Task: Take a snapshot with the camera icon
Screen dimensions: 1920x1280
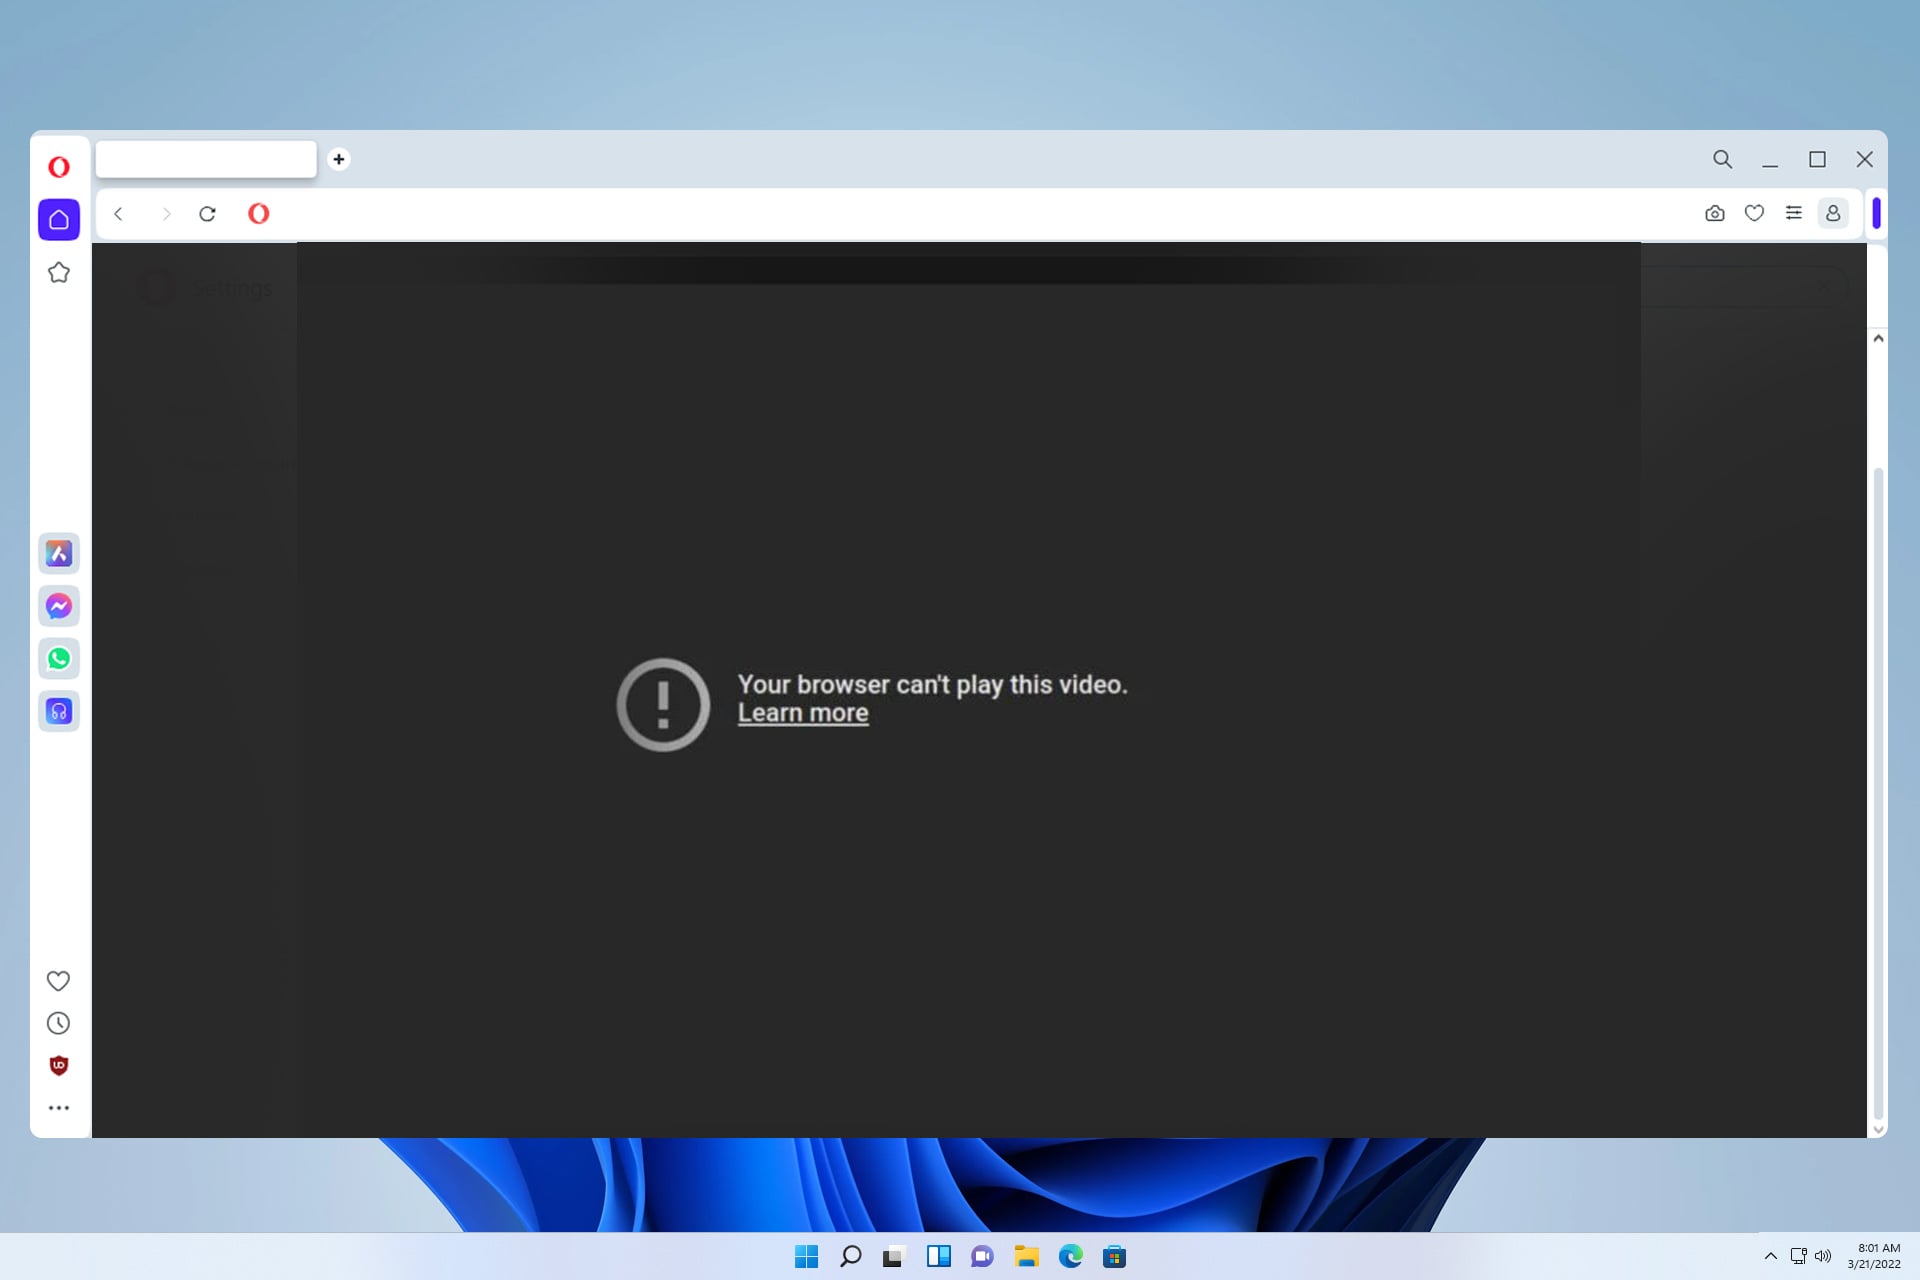Action: click(1715, 213)
